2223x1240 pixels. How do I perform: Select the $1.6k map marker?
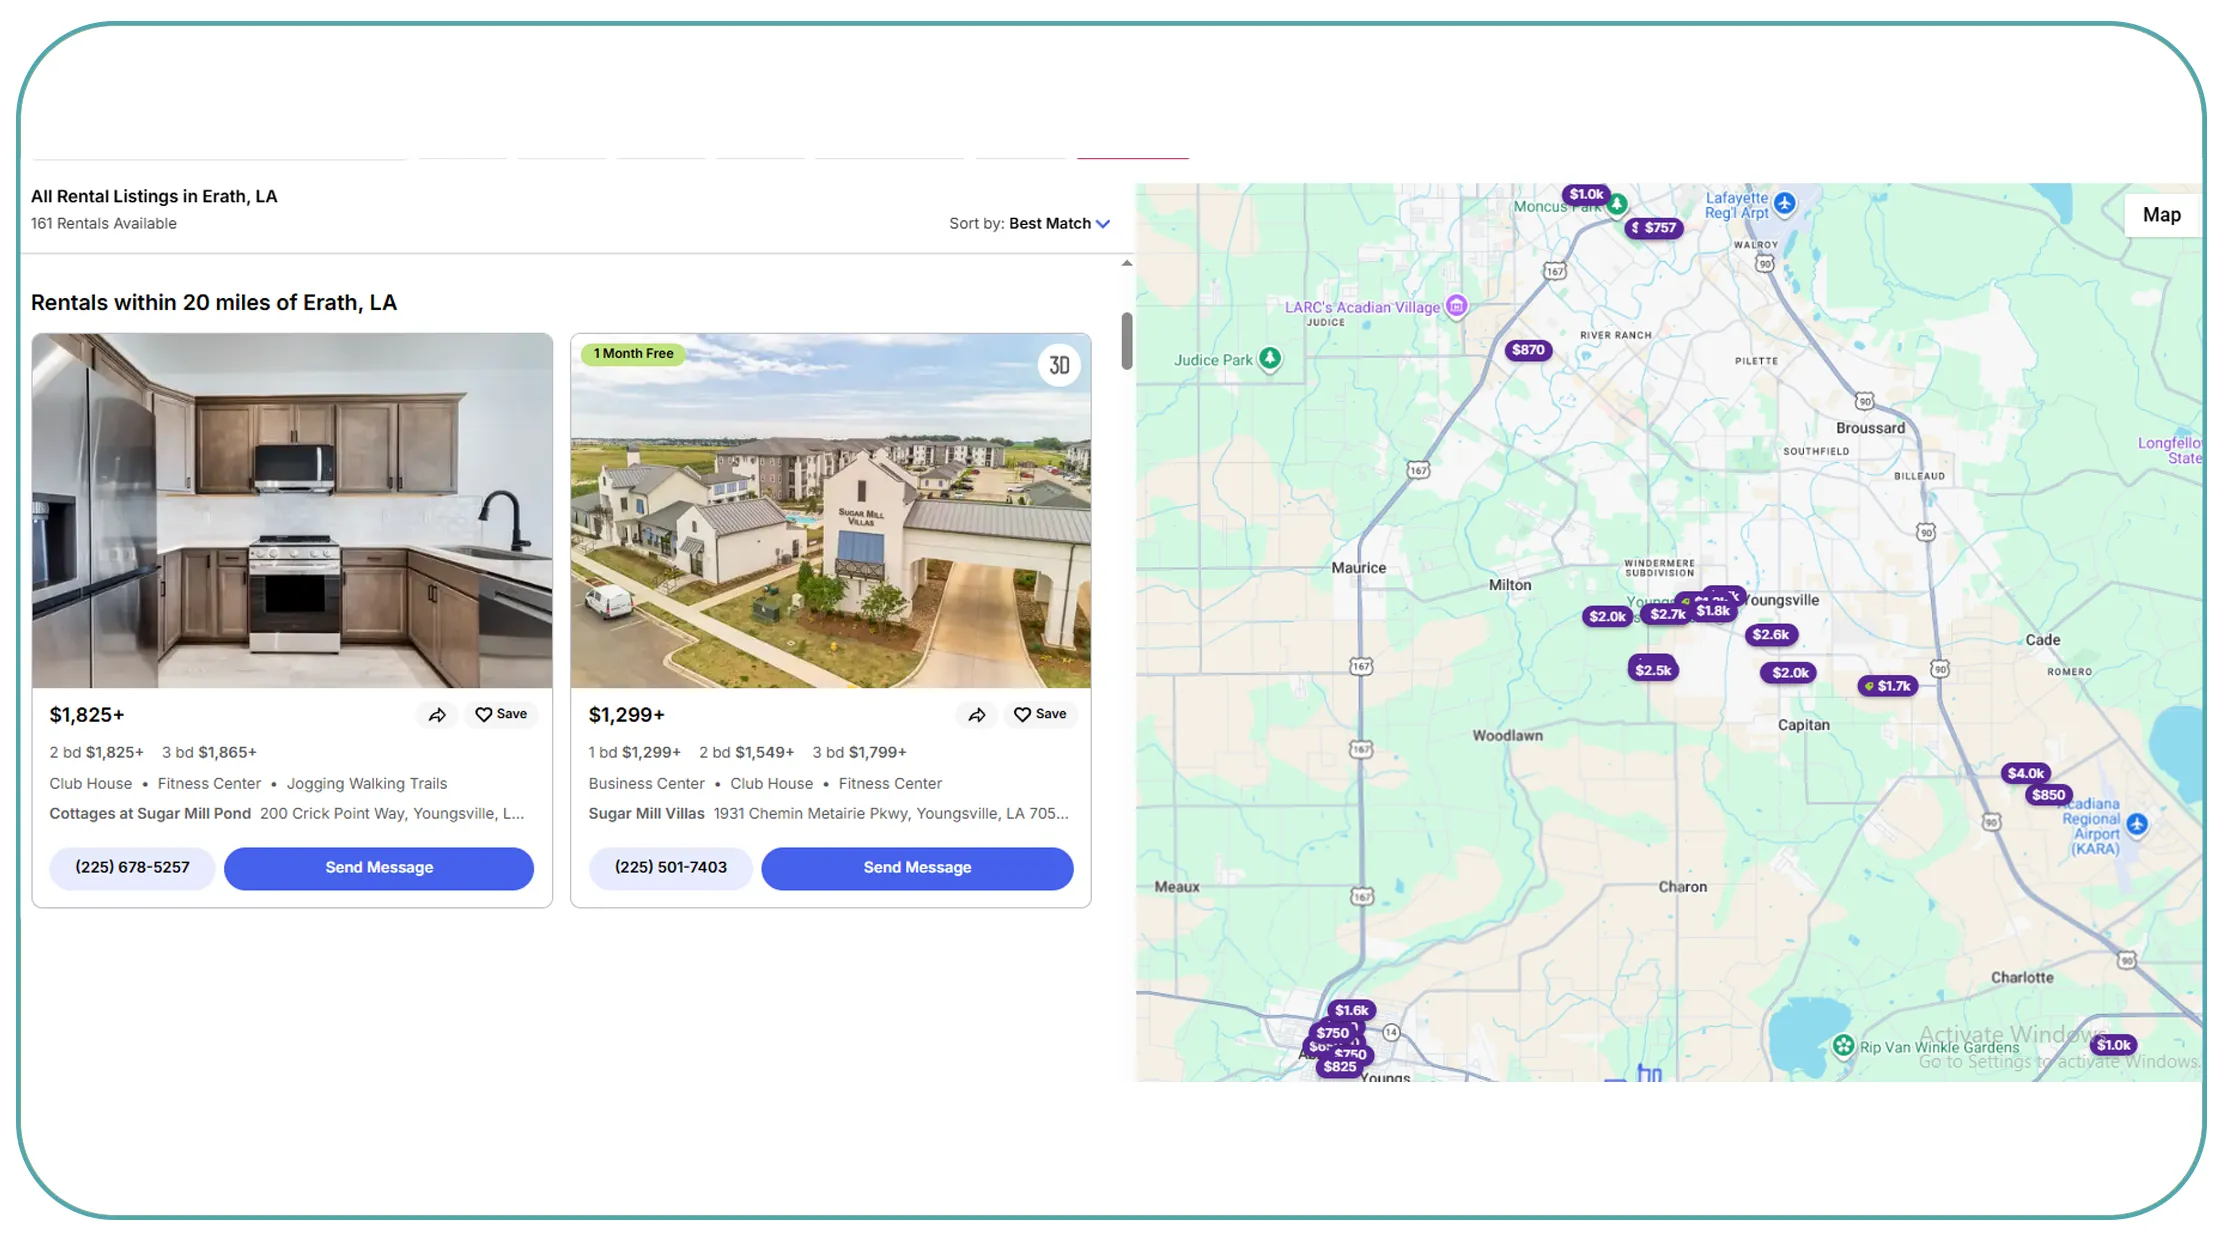tap(1352, 1010)
